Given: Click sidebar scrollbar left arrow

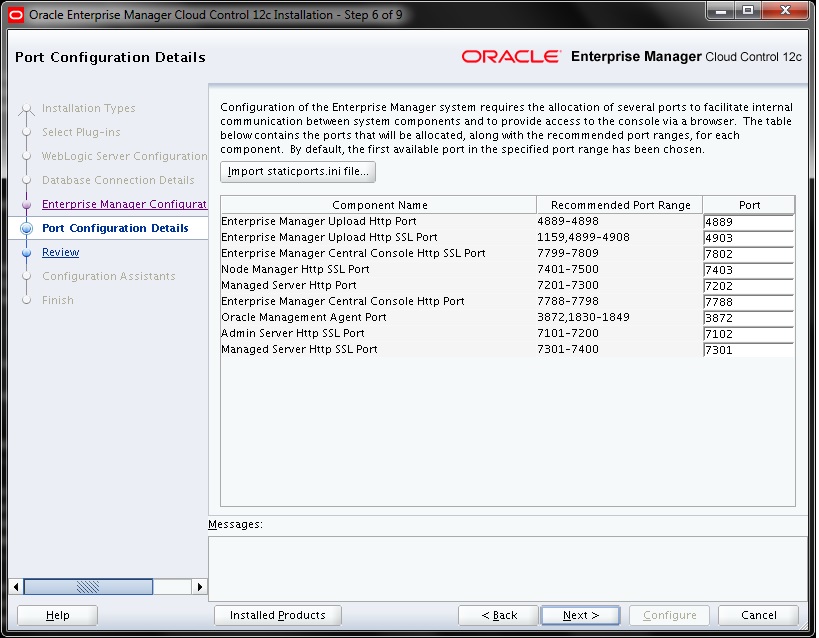Looking at the screenshot, I should point(16,587).
